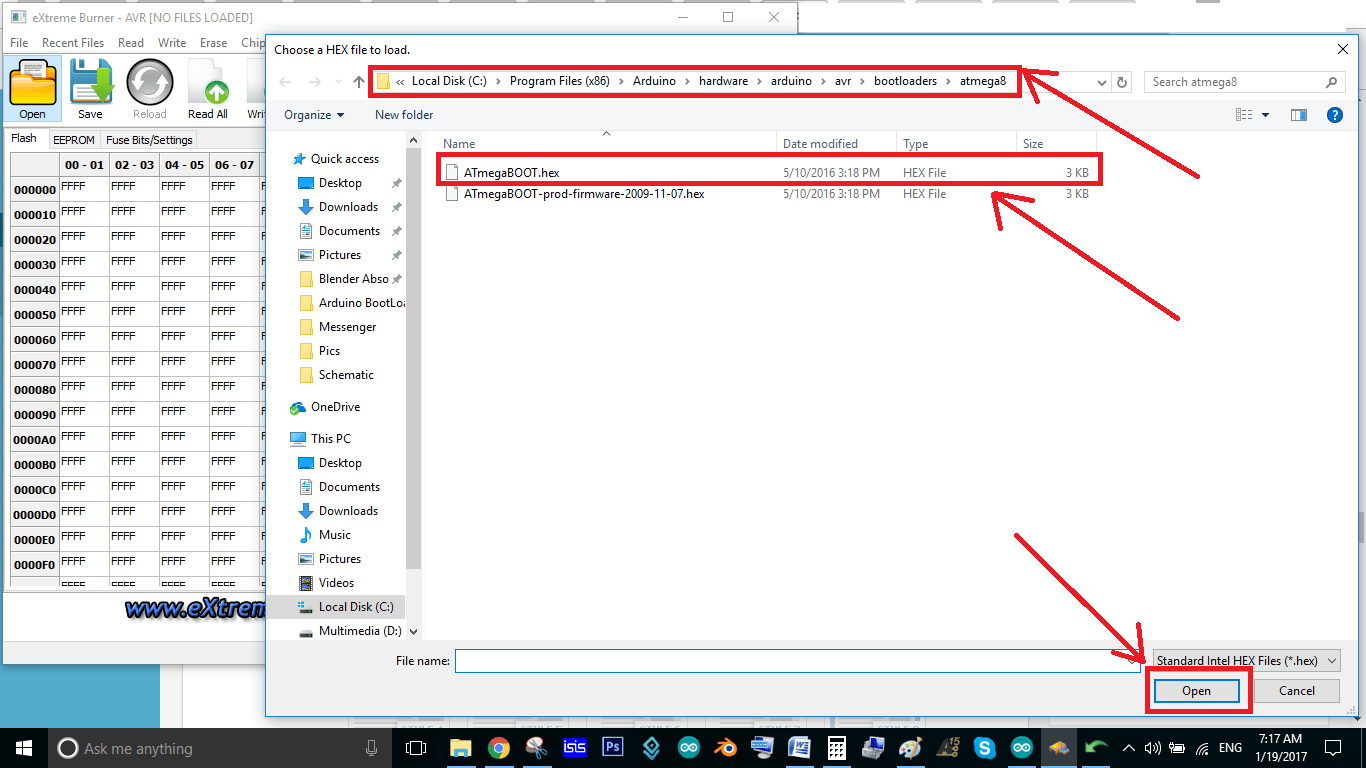Open Skype from the taskbar

(984, 748)
